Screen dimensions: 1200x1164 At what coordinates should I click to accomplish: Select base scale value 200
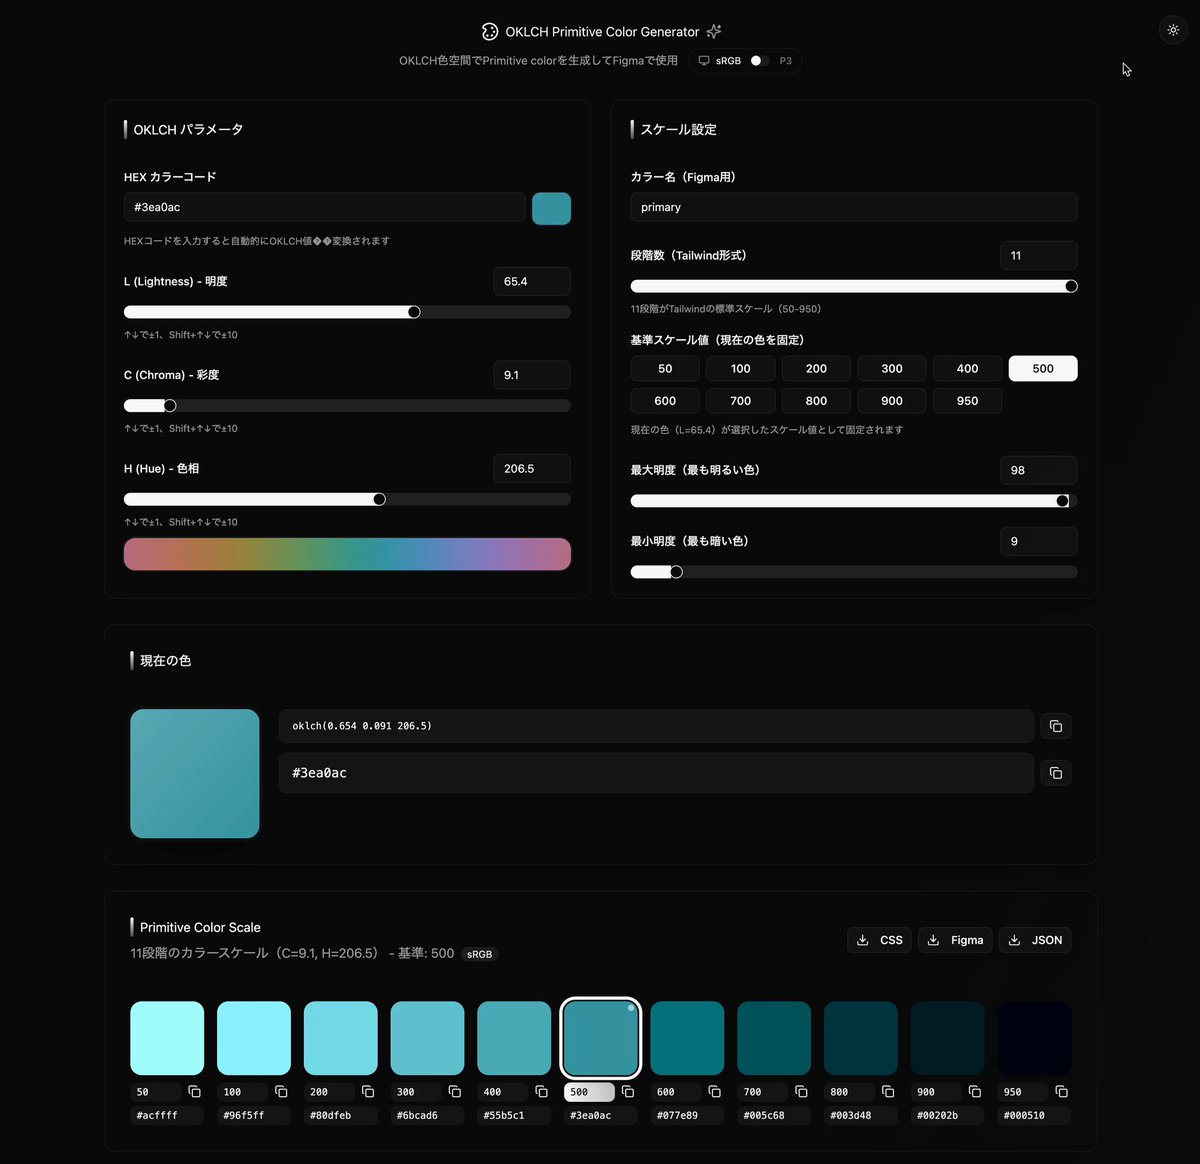[x=816, y=369]
